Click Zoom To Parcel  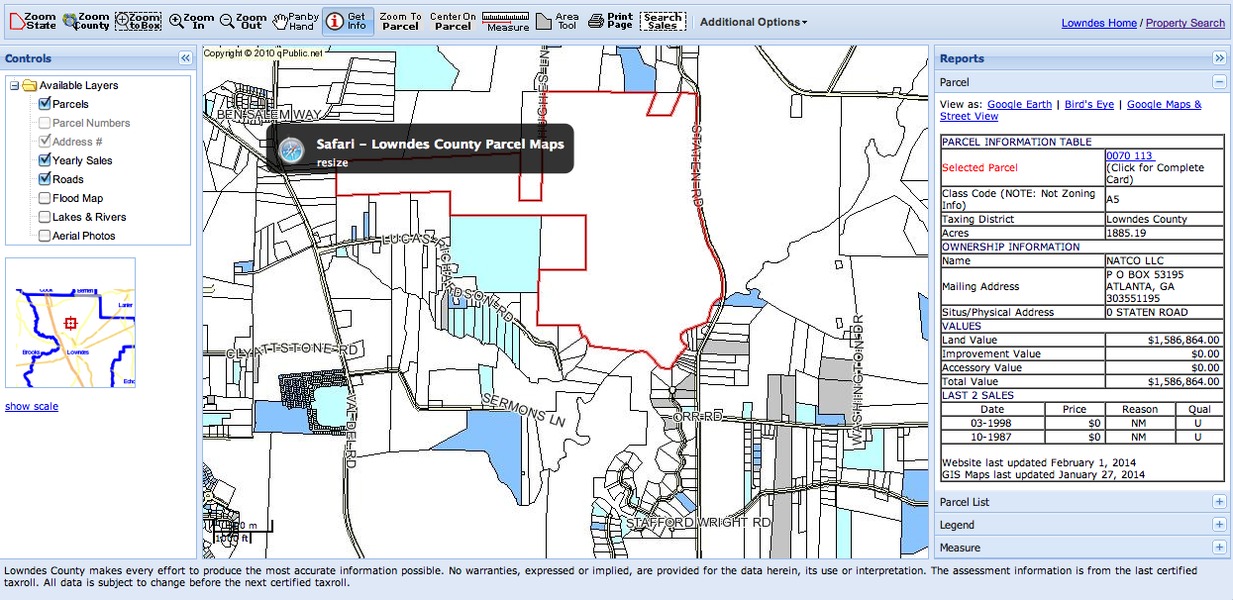click(x=401, y=21)
